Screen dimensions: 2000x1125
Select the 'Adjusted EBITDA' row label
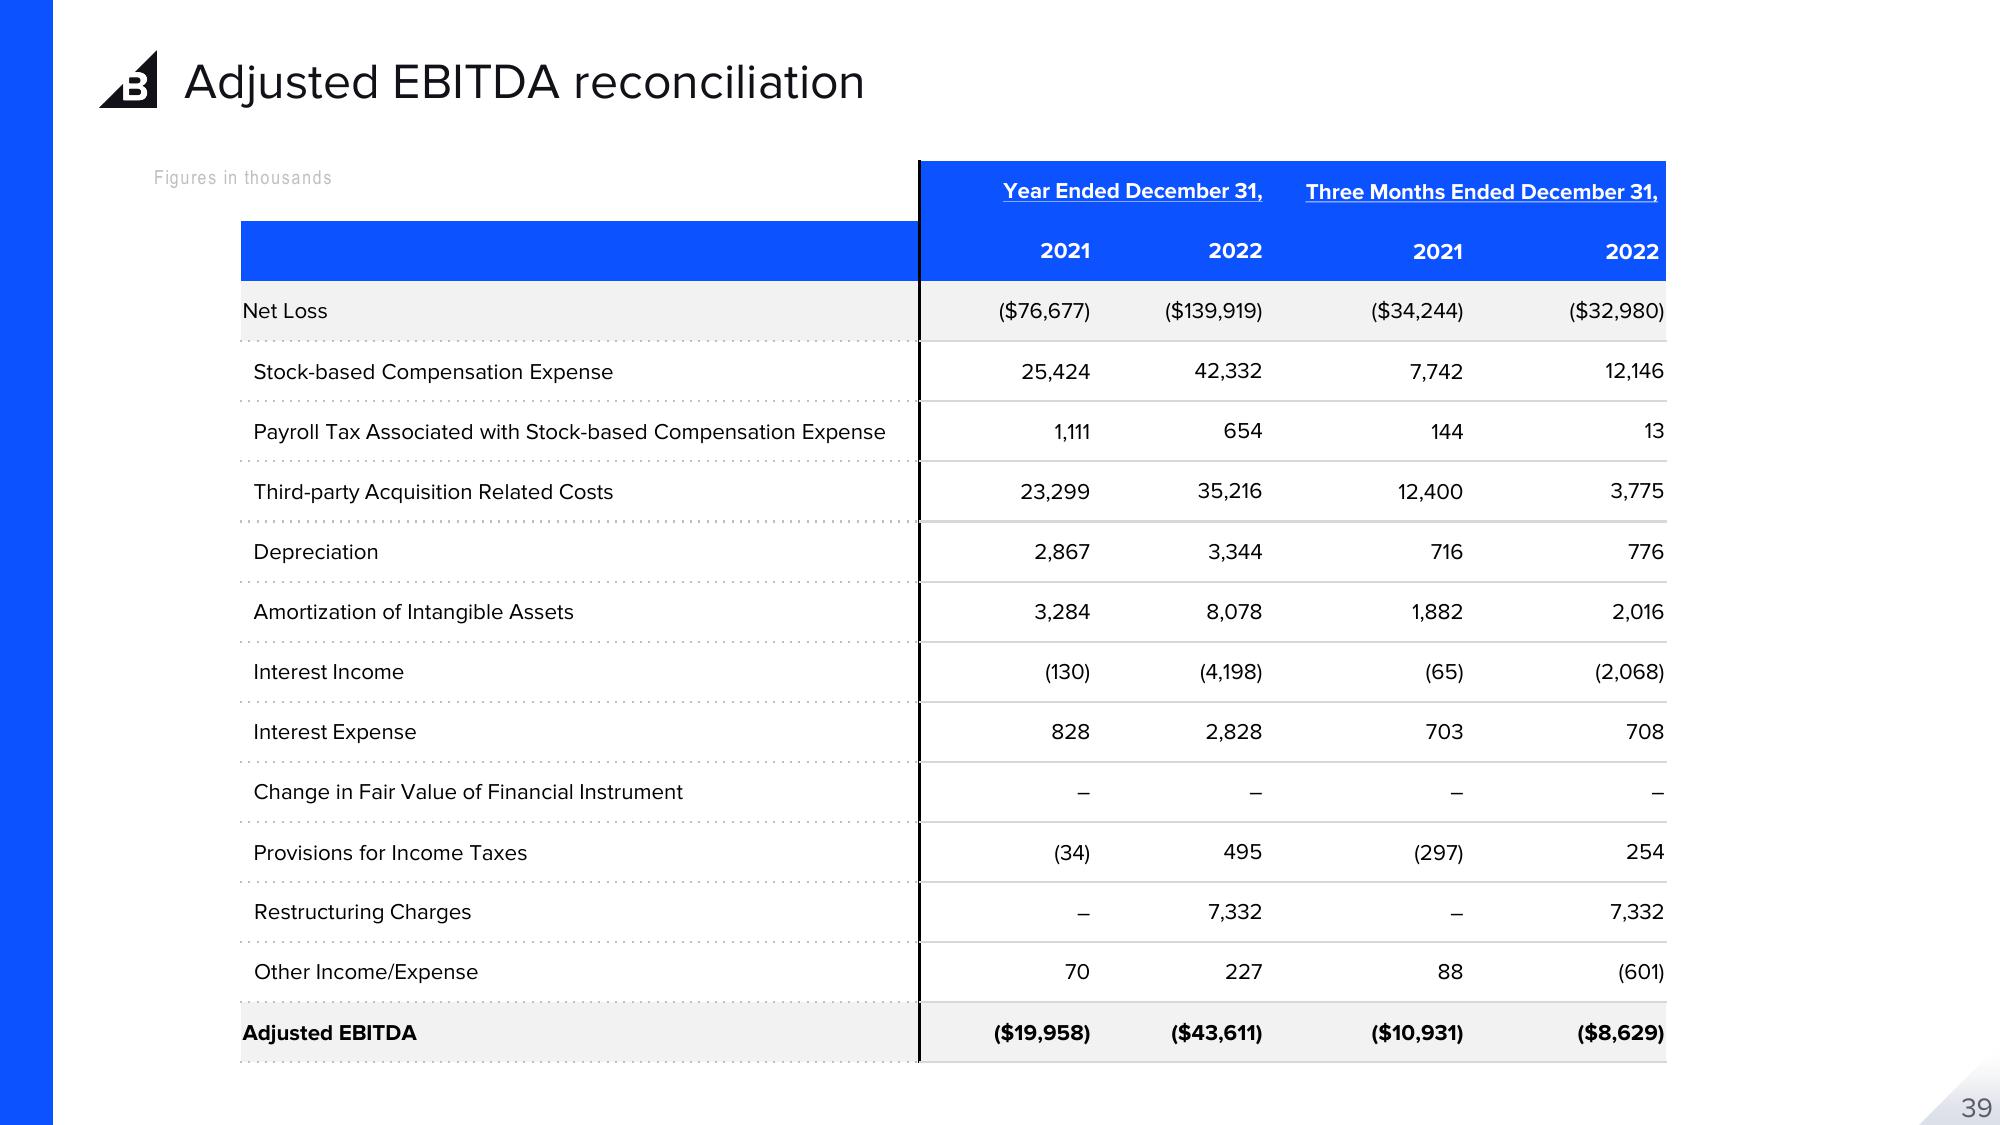[x=329, y=1033]
